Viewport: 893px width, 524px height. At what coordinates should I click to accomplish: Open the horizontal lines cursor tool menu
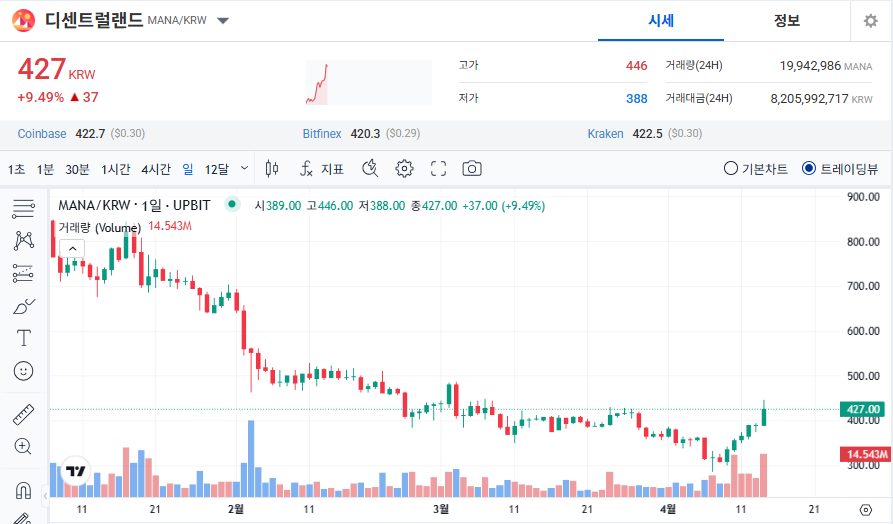[x=23, y=209]
